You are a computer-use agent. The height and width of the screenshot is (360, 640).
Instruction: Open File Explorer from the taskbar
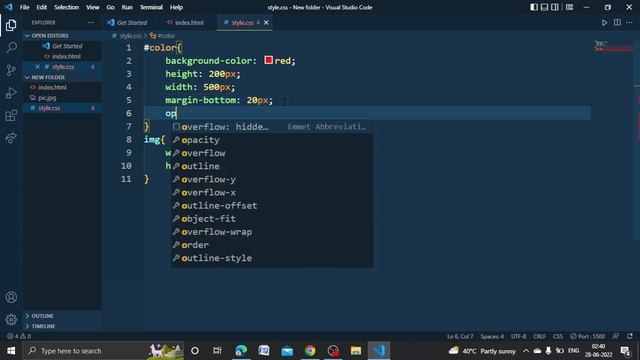click(x=356, y=351)
